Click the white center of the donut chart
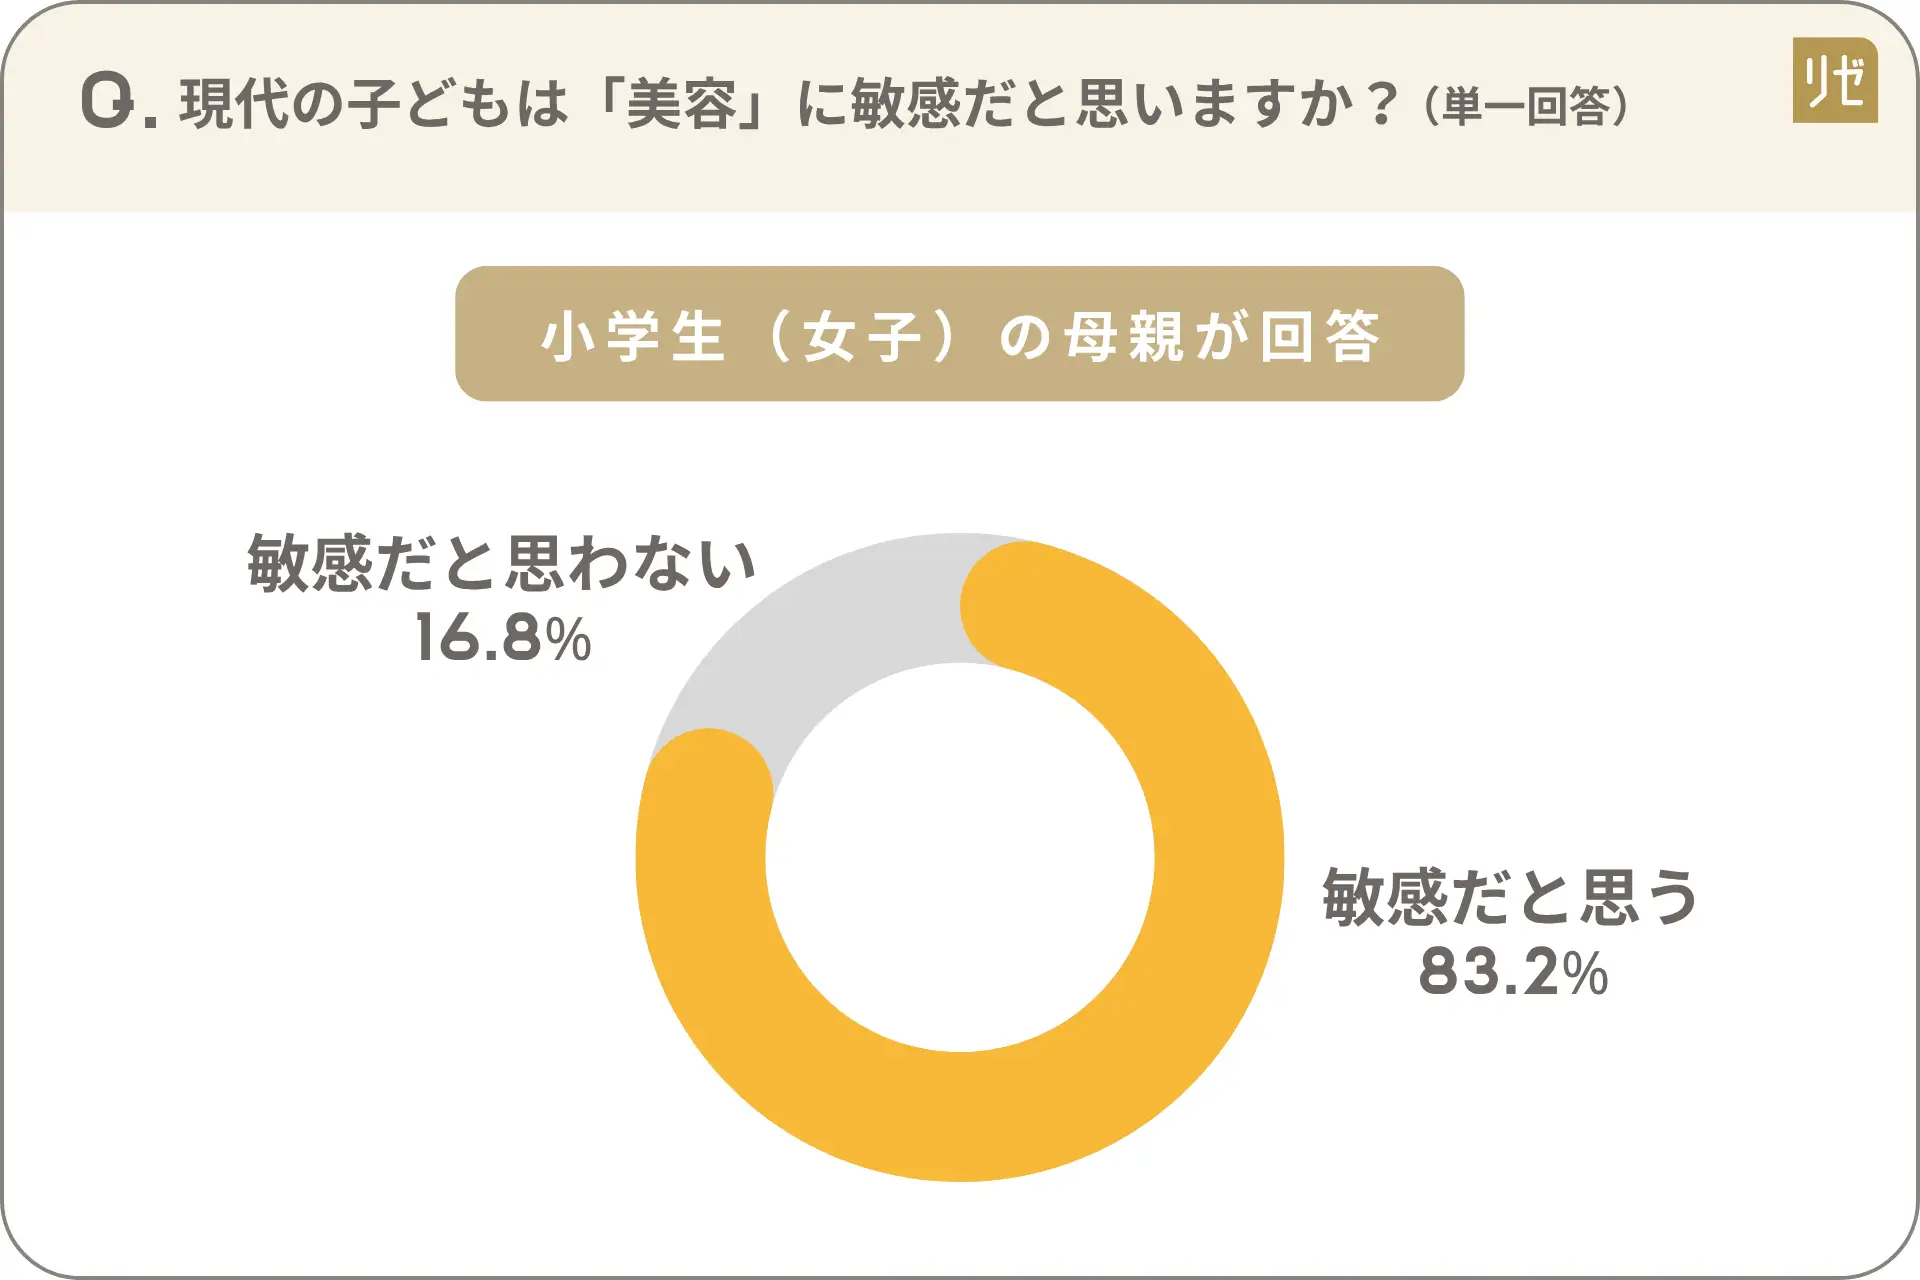The width and height of the screenshot is (1920, 1280). tap(960, 858)
